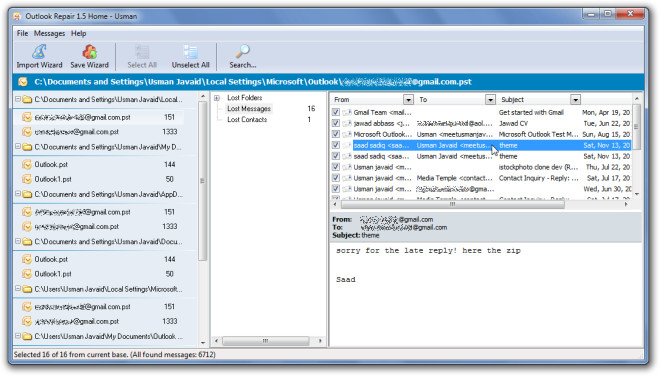
Task: Click the message list scroll right arrow
Action: pos(626,204)
